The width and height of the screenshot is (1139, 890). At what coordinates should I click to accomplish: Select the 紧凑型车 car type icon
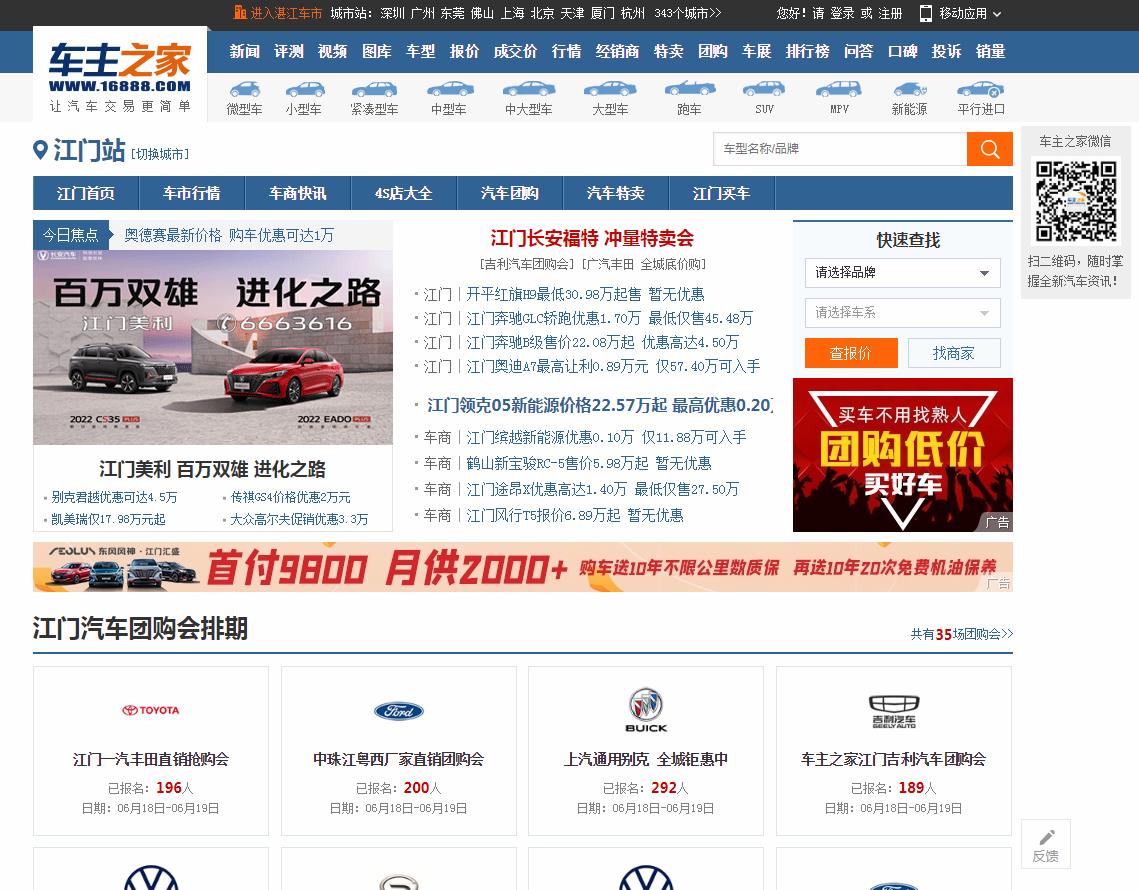pyautogui.click(x=374, y=90)
